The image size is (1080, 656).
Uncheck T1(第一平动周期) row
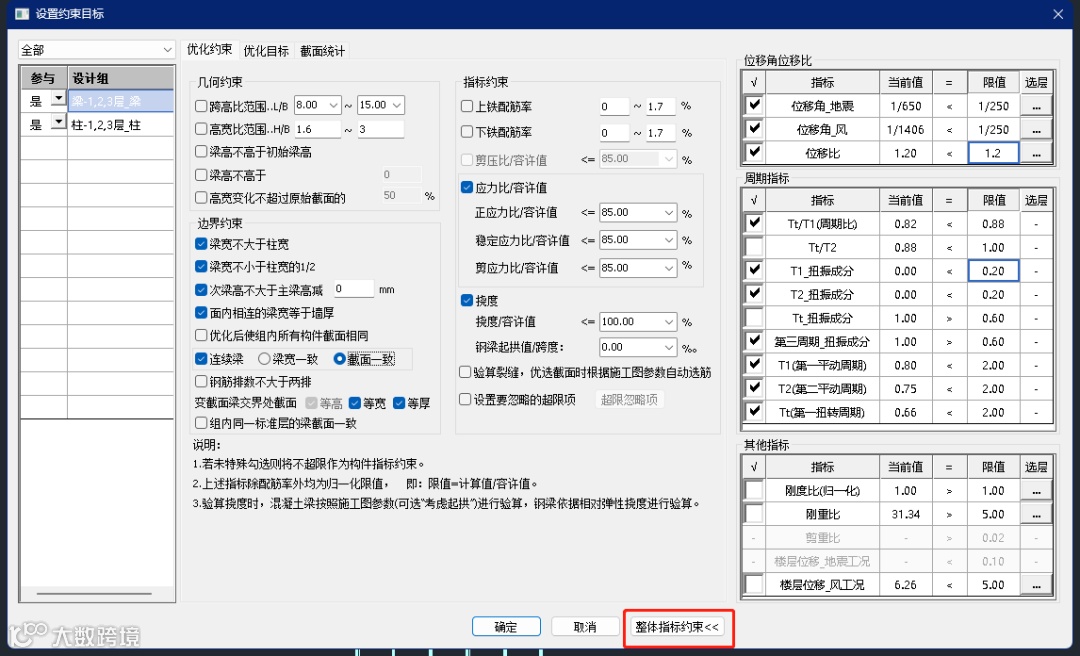[754, 365]
